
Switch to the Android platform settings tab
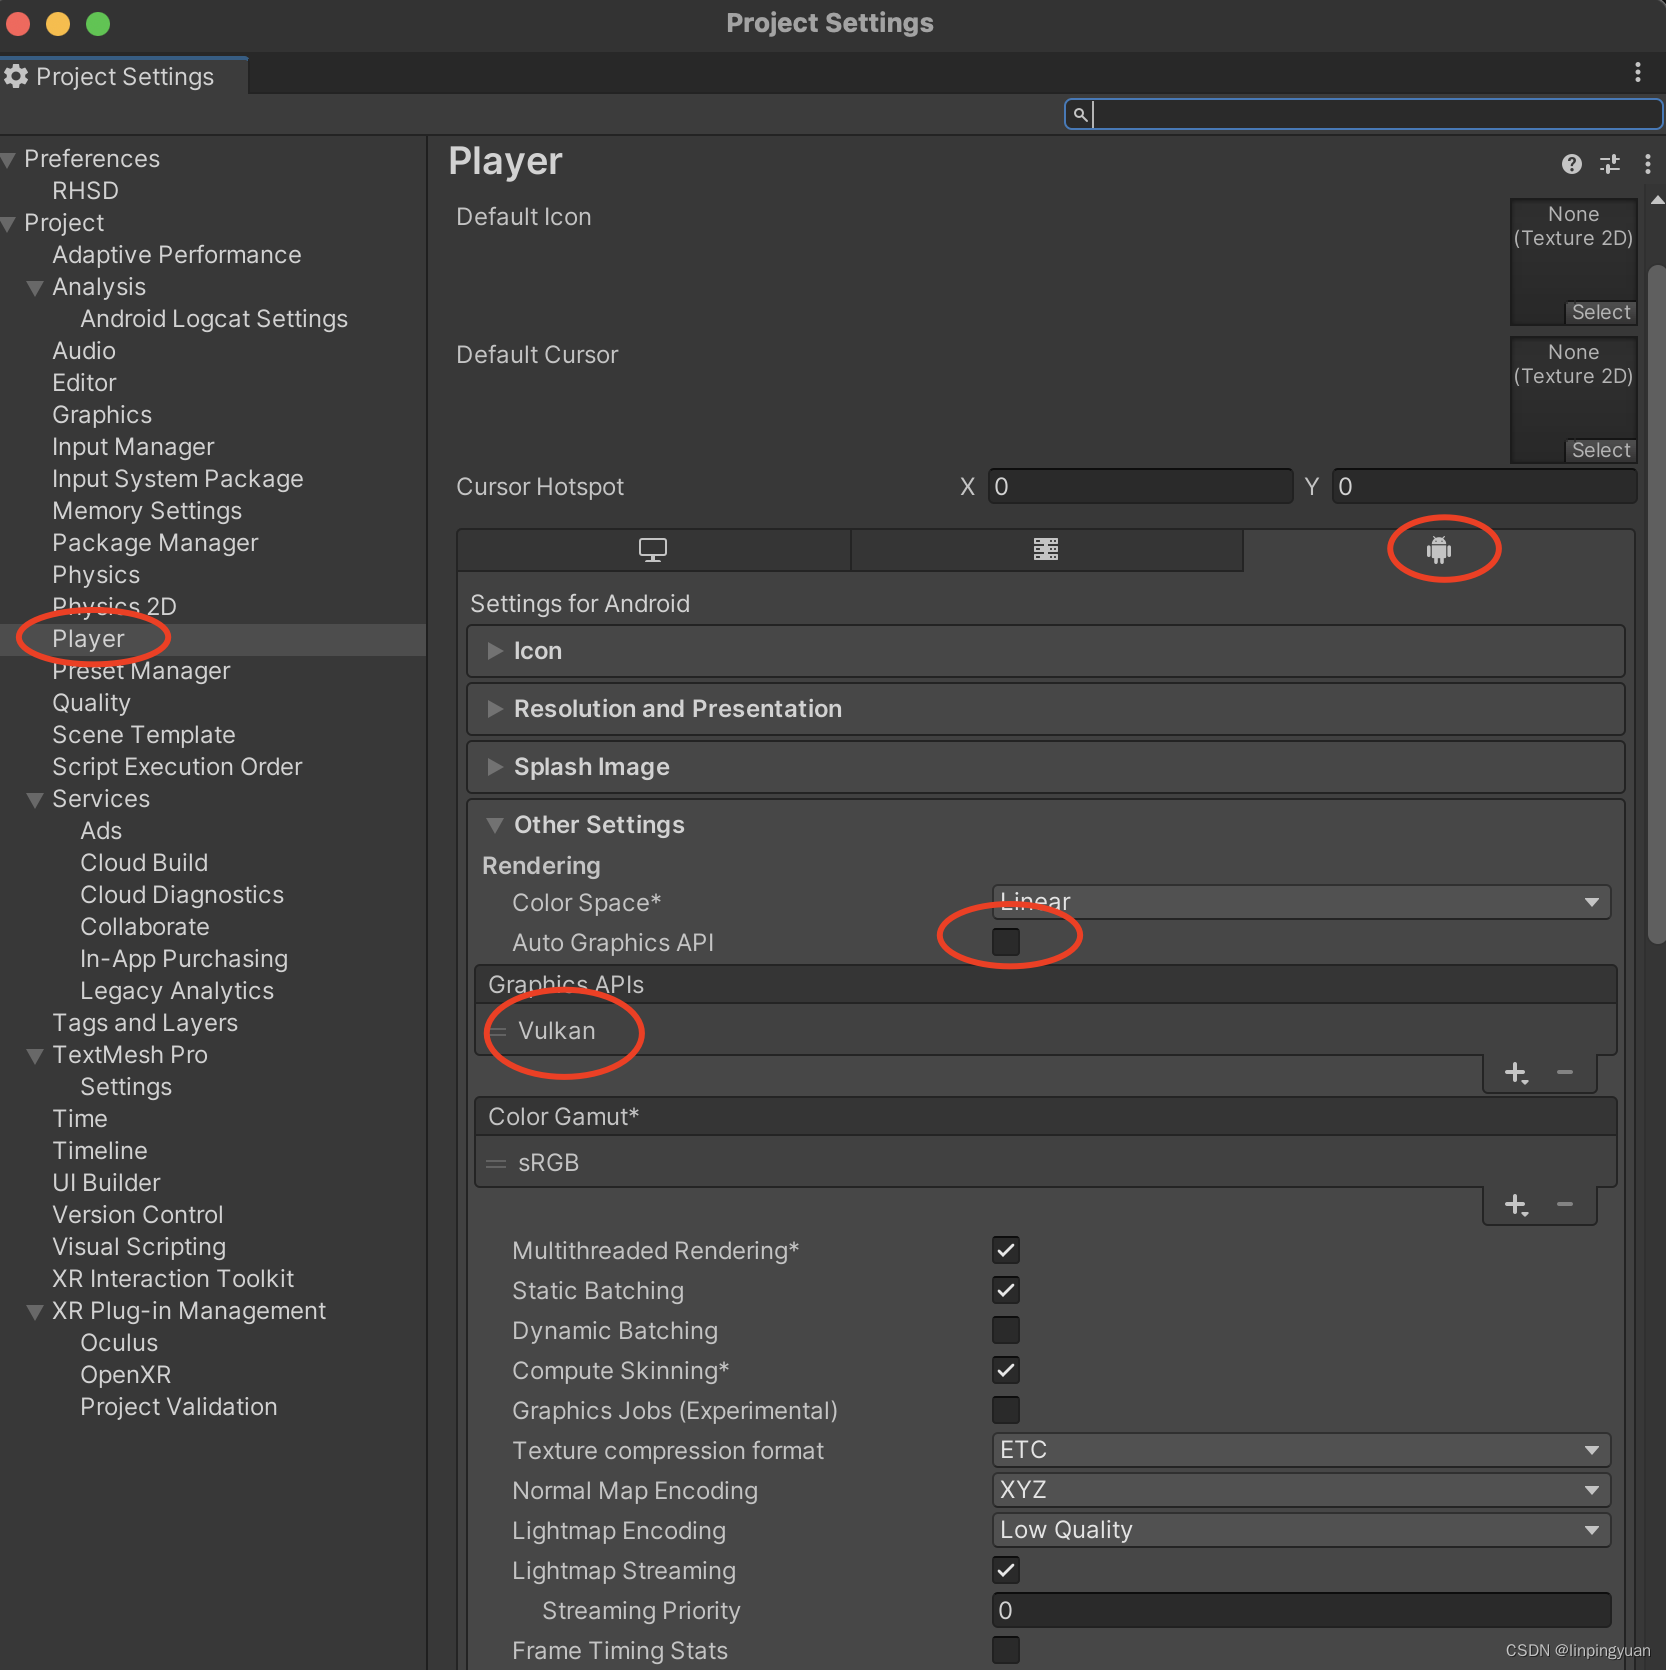[1438, 550]
